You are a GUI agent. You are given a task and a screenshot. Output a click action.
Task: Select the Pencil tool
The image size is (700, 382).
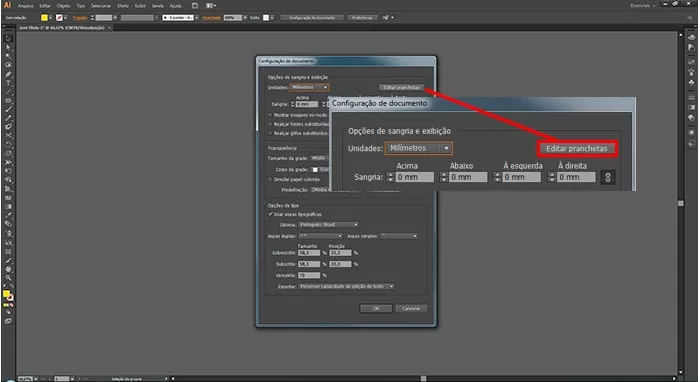pos(8,119)
